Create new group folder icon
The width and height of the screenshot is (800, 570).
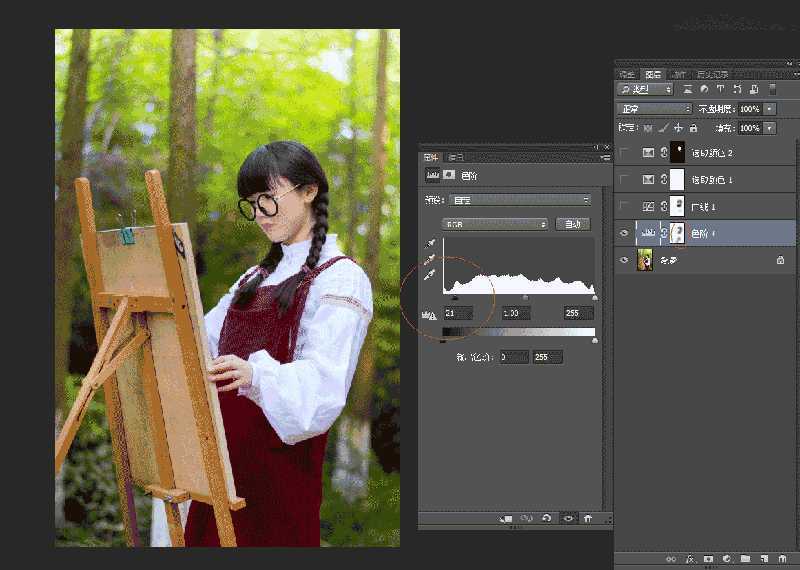pyautogui.click(x=744, y=558)
